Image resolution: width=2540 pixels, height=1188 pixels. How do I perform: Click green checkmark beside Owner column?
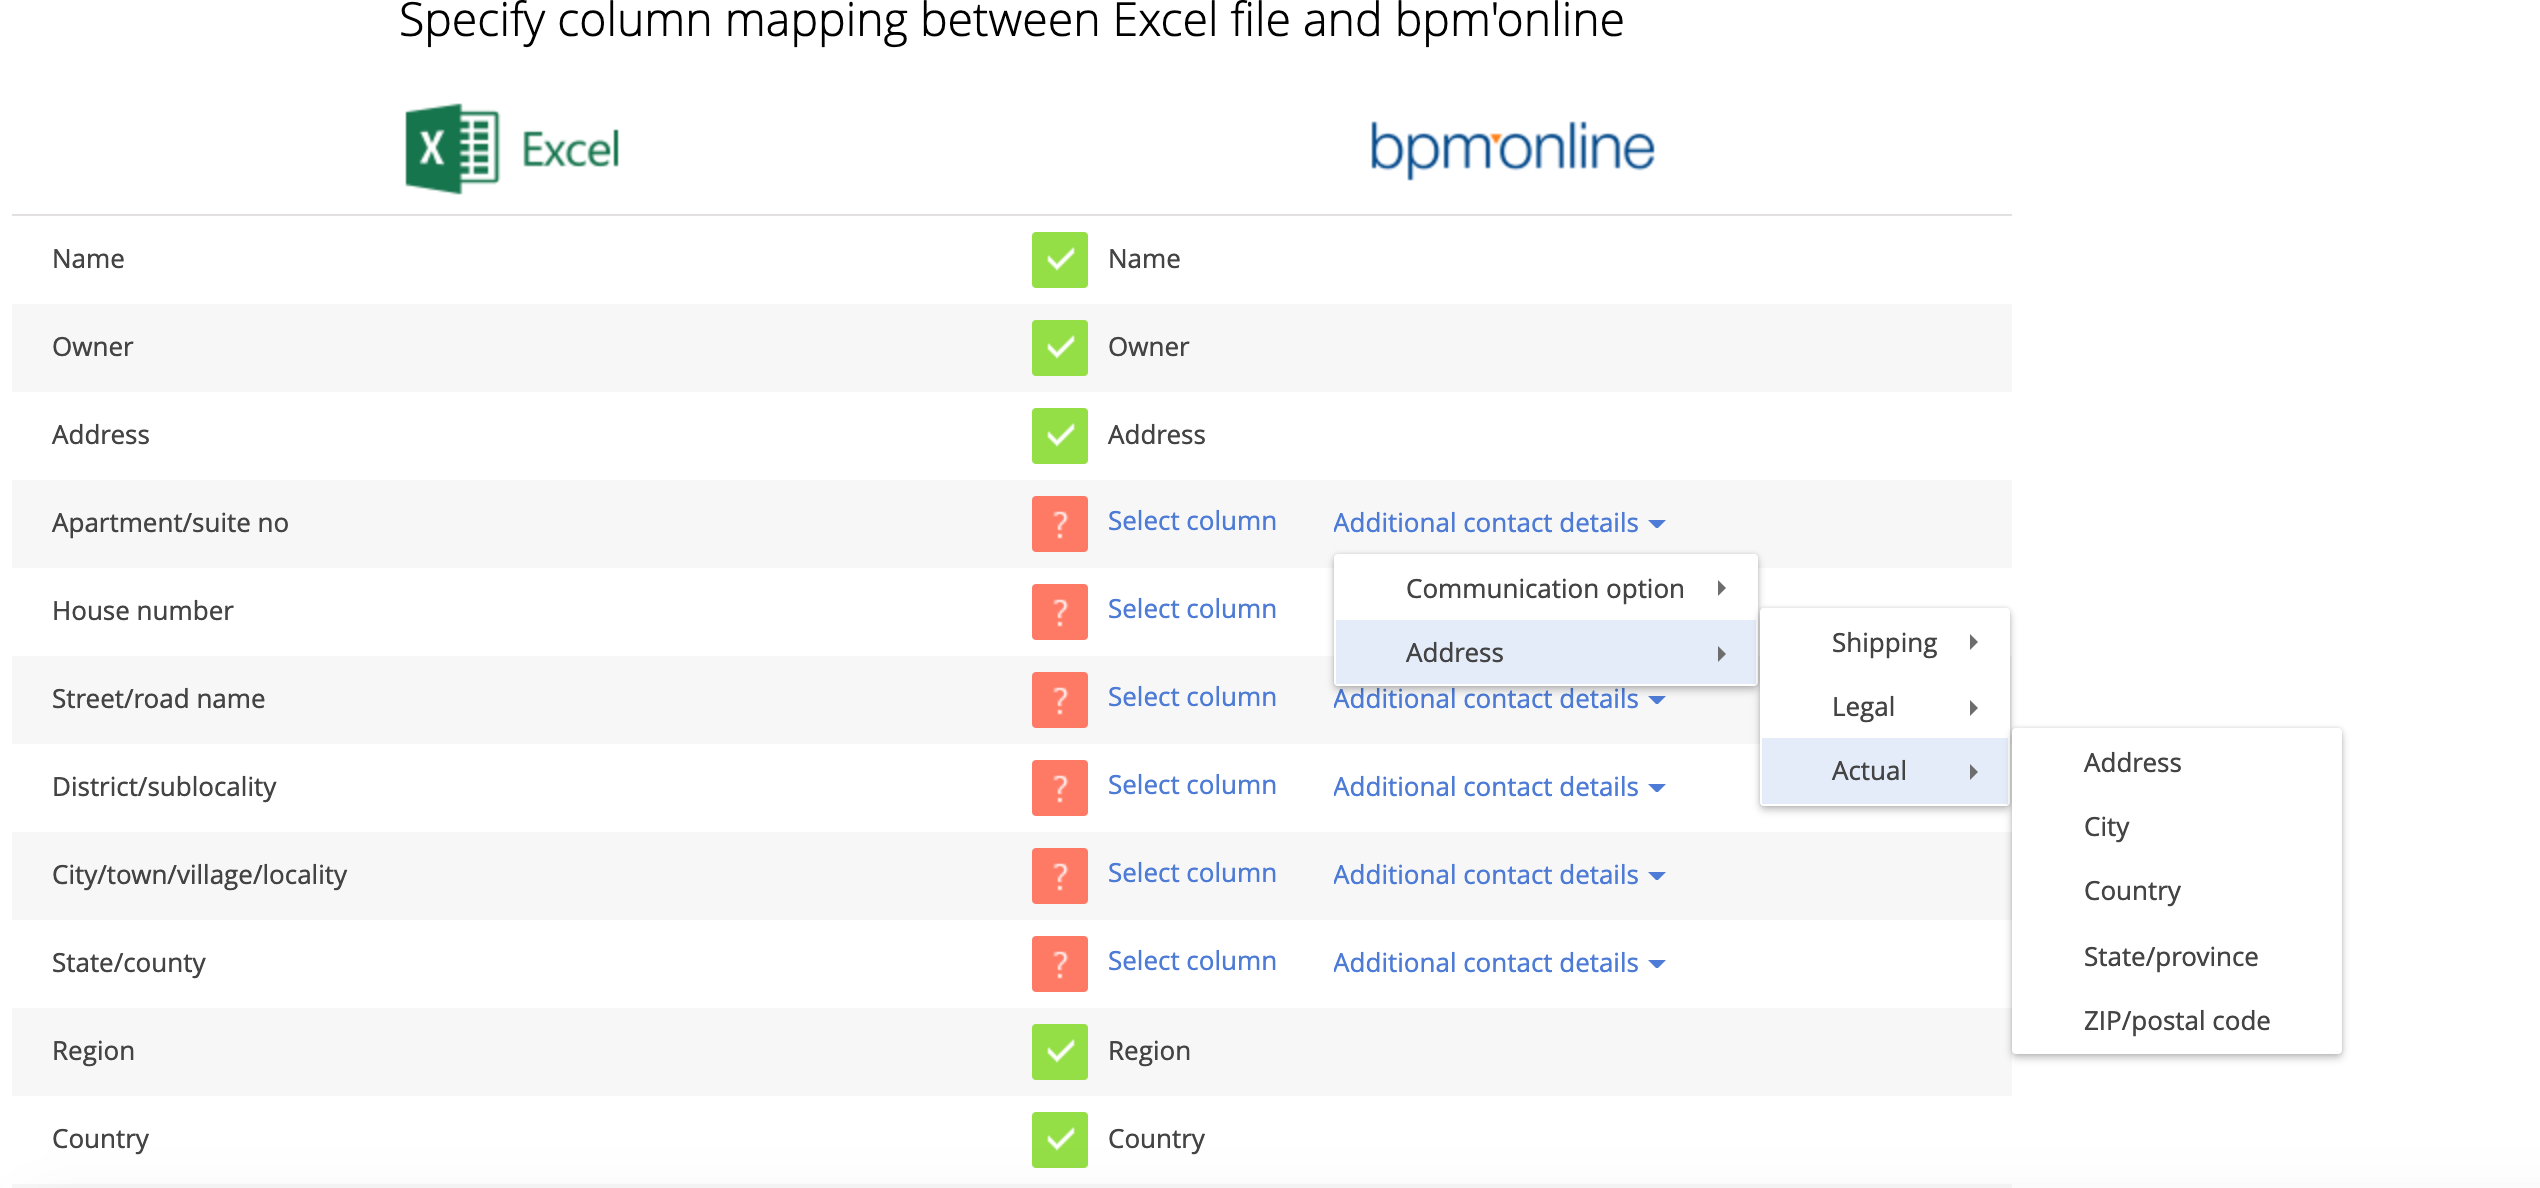click(x=1059, y=348)
